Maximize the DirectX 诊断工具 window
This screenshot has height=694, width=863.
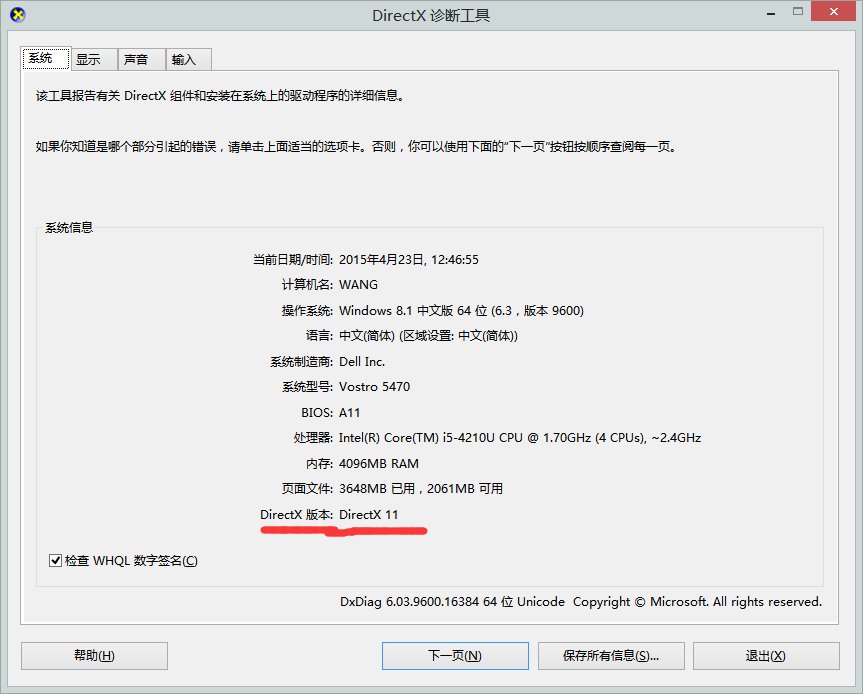point(800,12)
